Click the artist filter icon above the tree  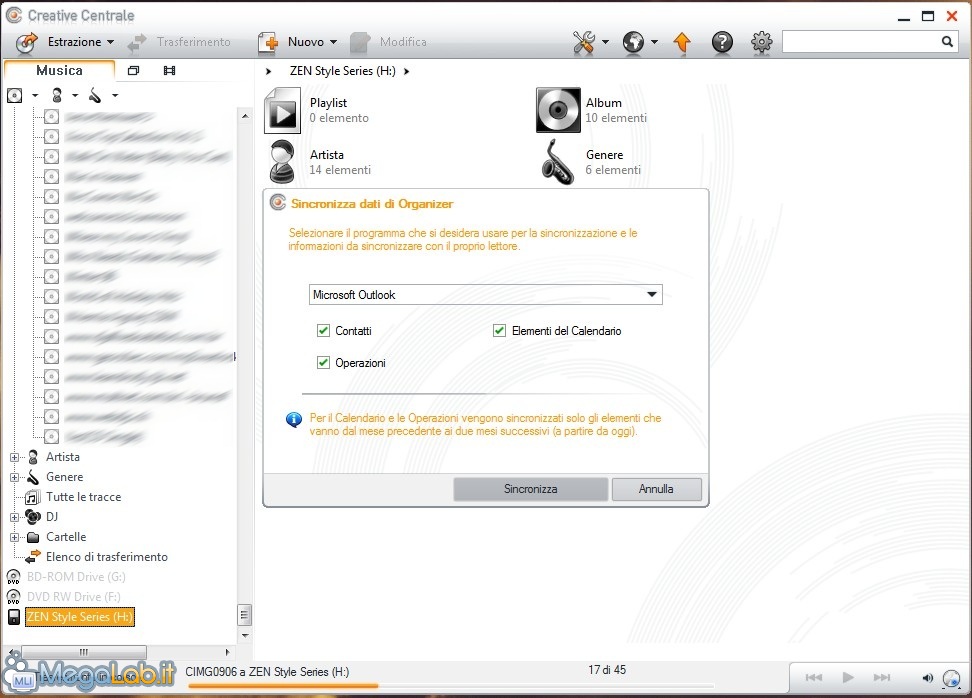57,95
